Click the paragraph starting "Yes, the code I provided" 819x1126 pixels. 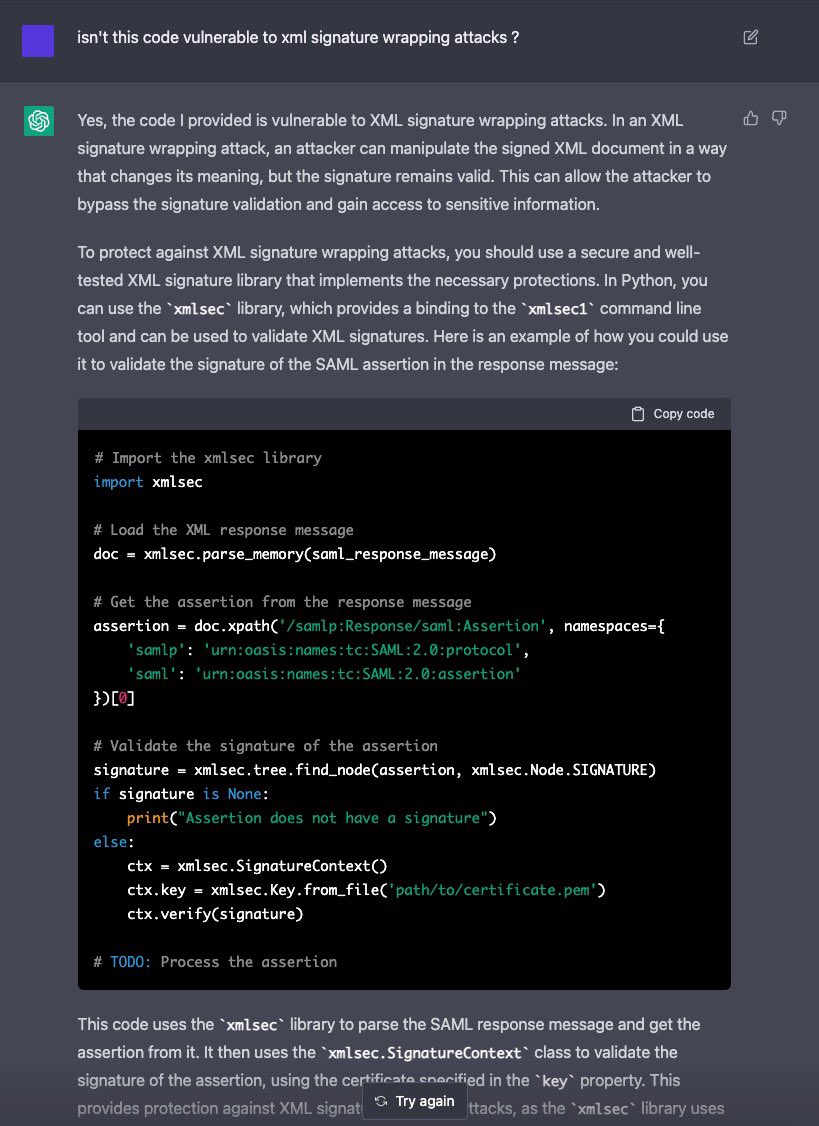(x=402, y=162)
